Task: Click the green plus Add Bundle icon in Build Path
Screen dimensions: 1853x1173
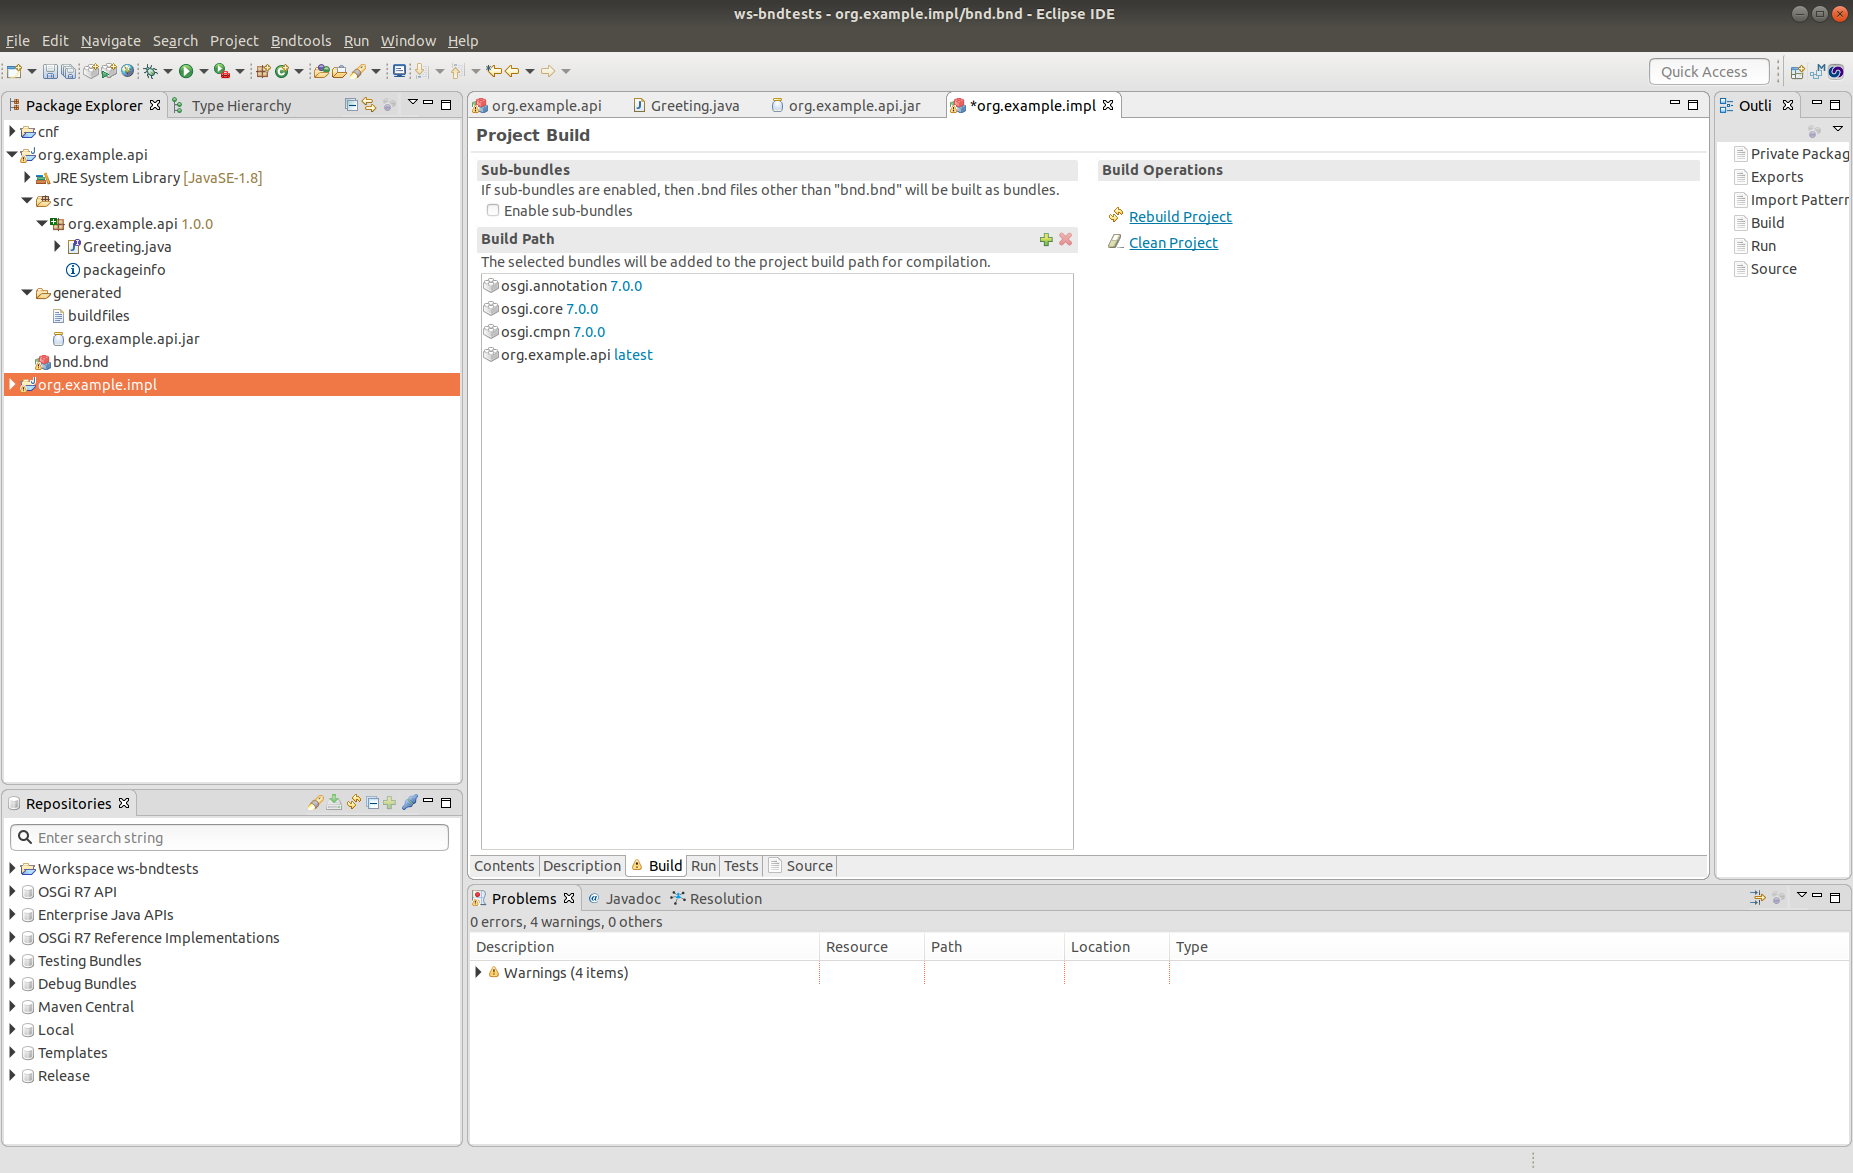Action: click(1046, 239)
